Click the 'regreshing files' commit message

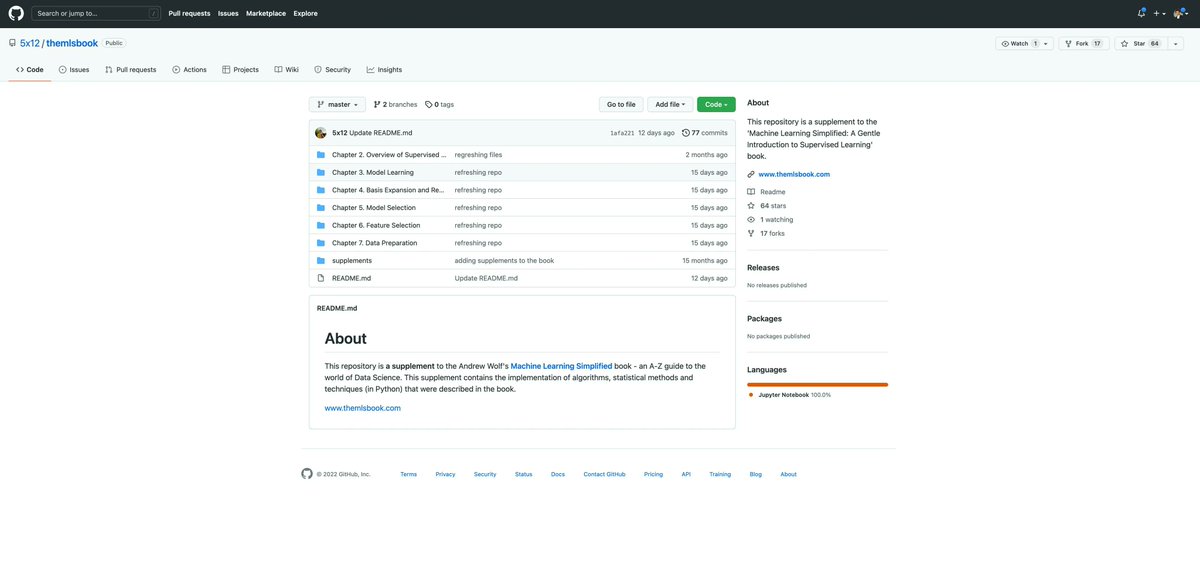[478, 155]
